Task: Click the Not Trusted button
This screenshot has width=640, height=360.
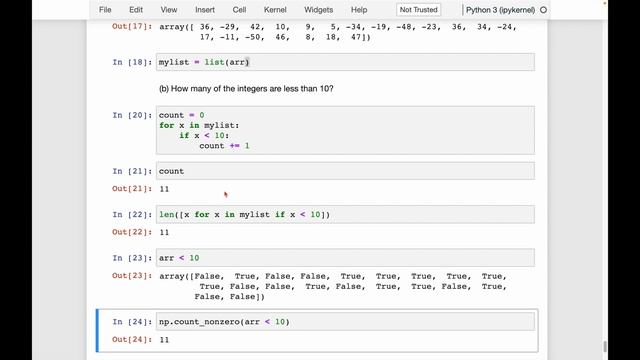Action: point(418,10)
